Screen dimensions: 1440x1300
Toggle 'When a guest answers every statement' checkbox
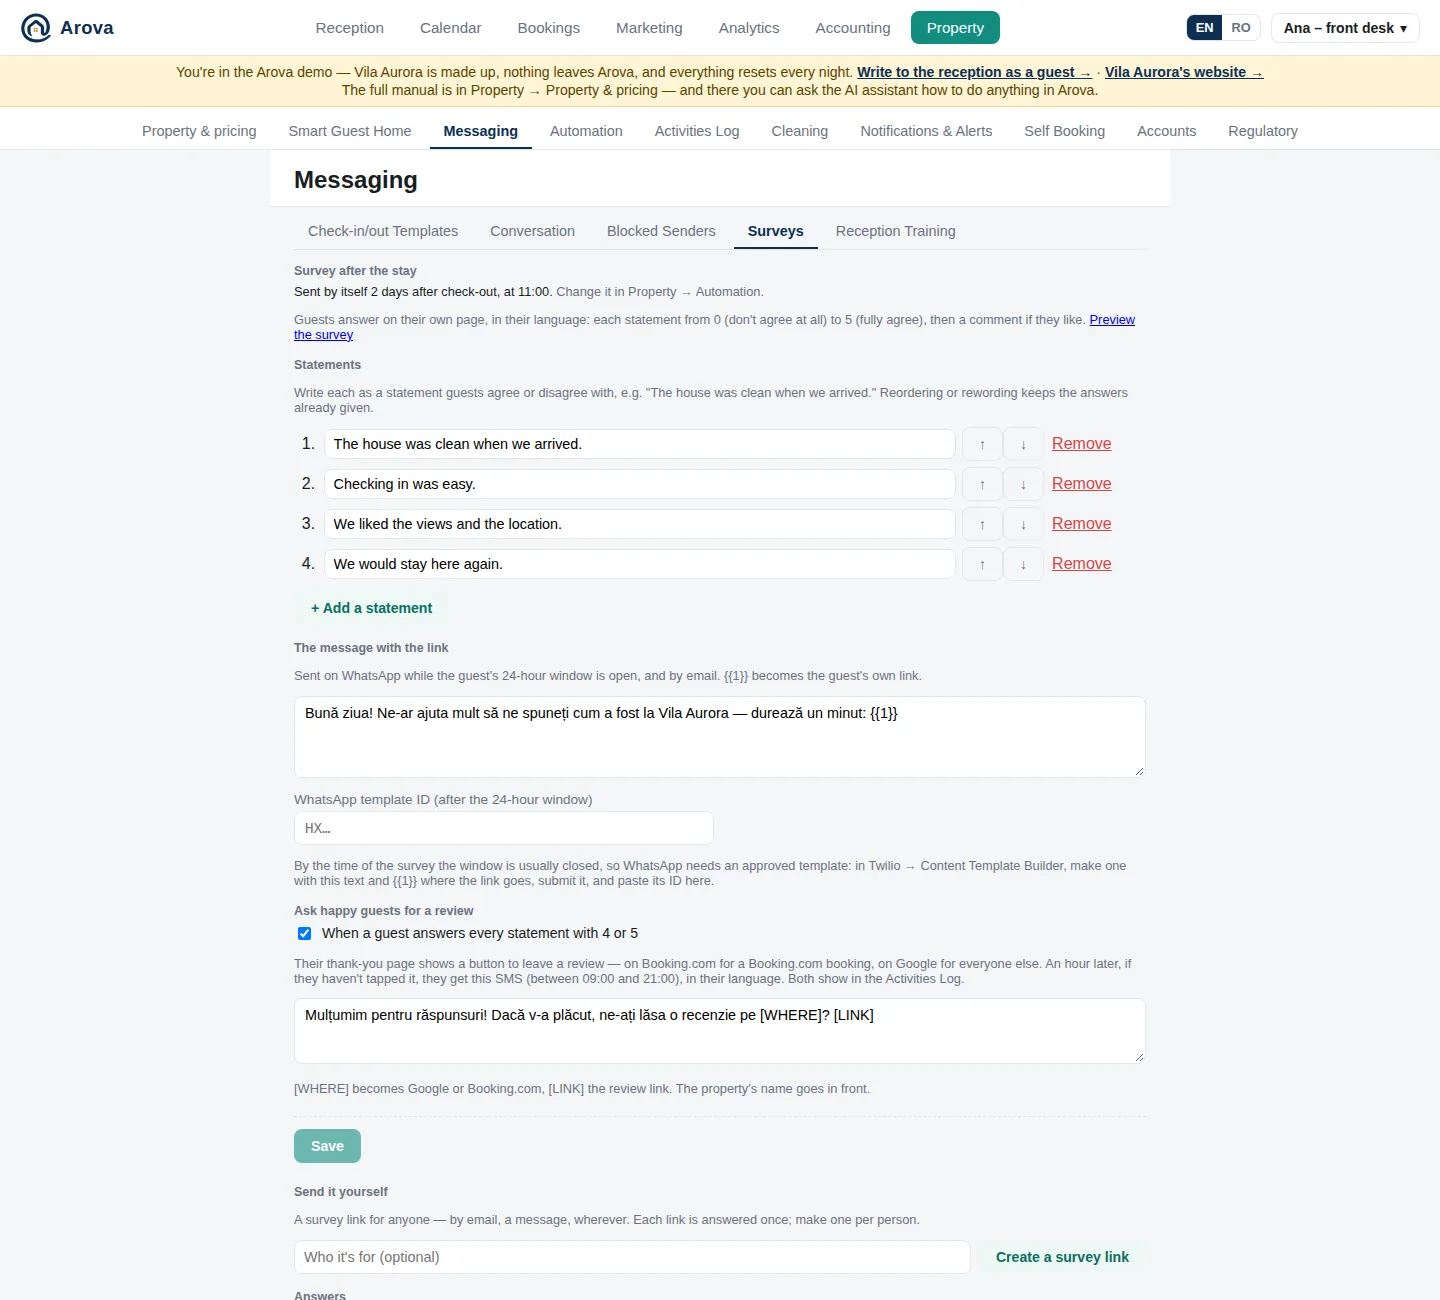click(x=304, y=933)
